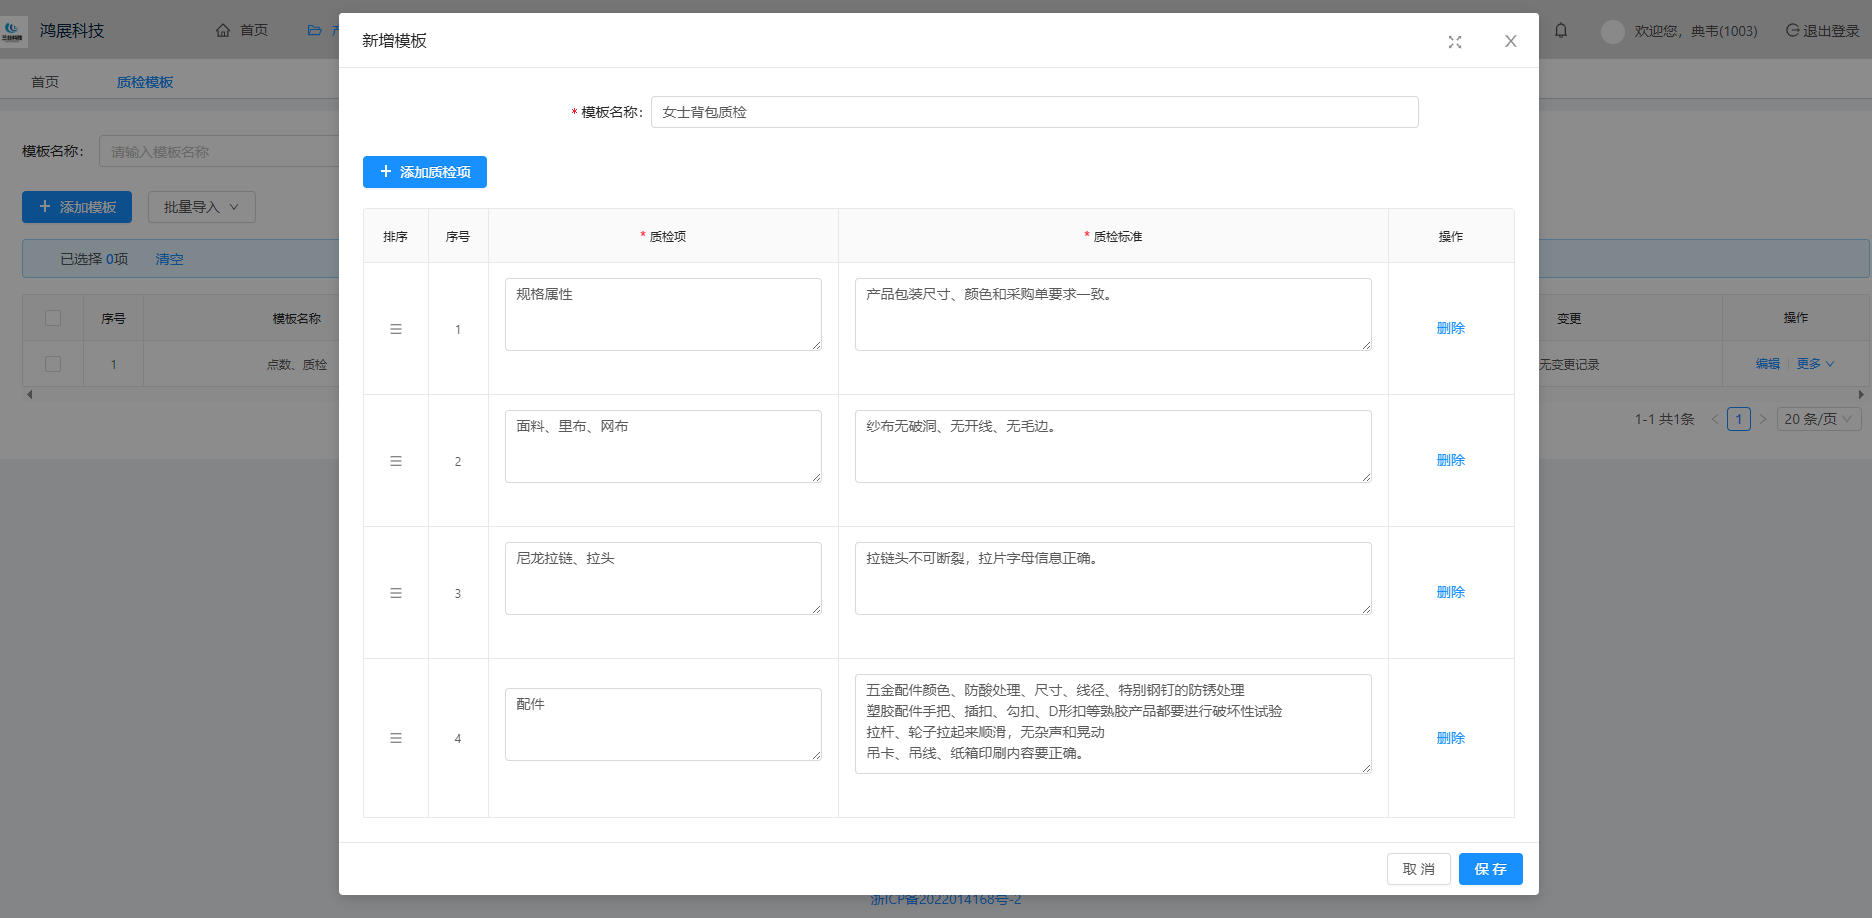Image resolution: width=1872 pixels, height=918 pixels.
Task: Click the sort handle for row 4
Action: click(x=396, y=738)
